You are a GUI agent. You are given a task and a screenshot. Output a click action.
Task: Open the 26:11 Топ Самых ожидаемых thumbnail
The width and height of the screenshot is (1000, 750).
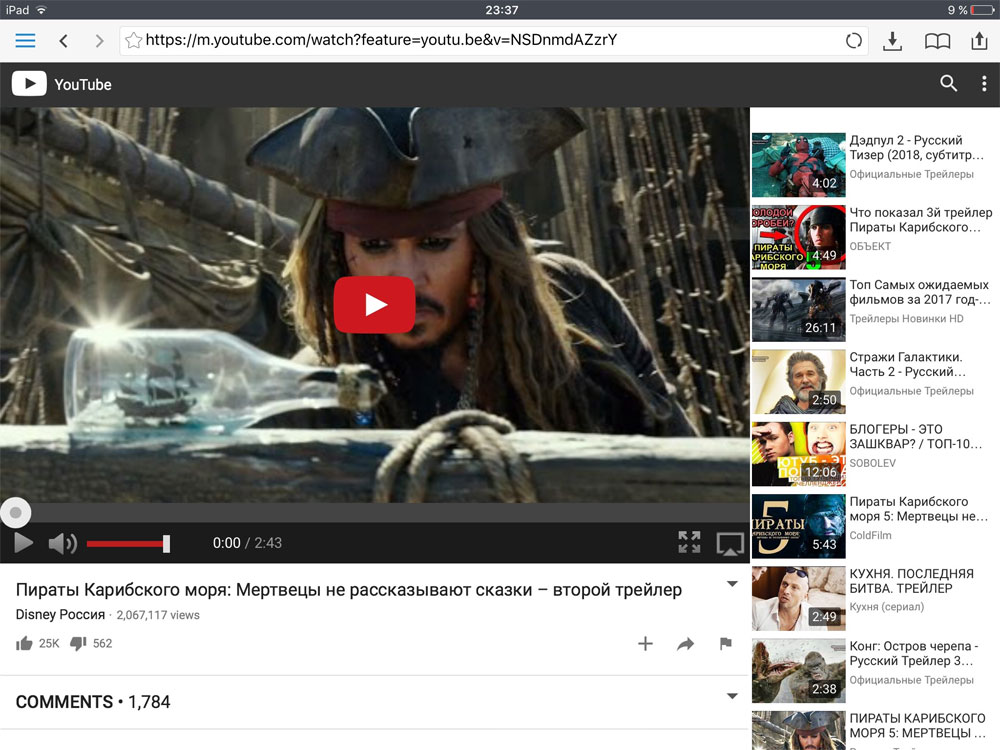coord(798,309)
